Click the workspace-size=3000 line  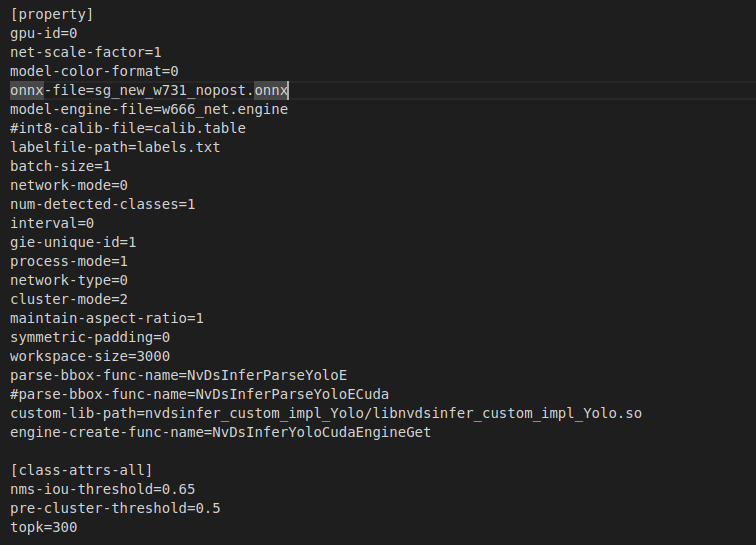[90, 356]
